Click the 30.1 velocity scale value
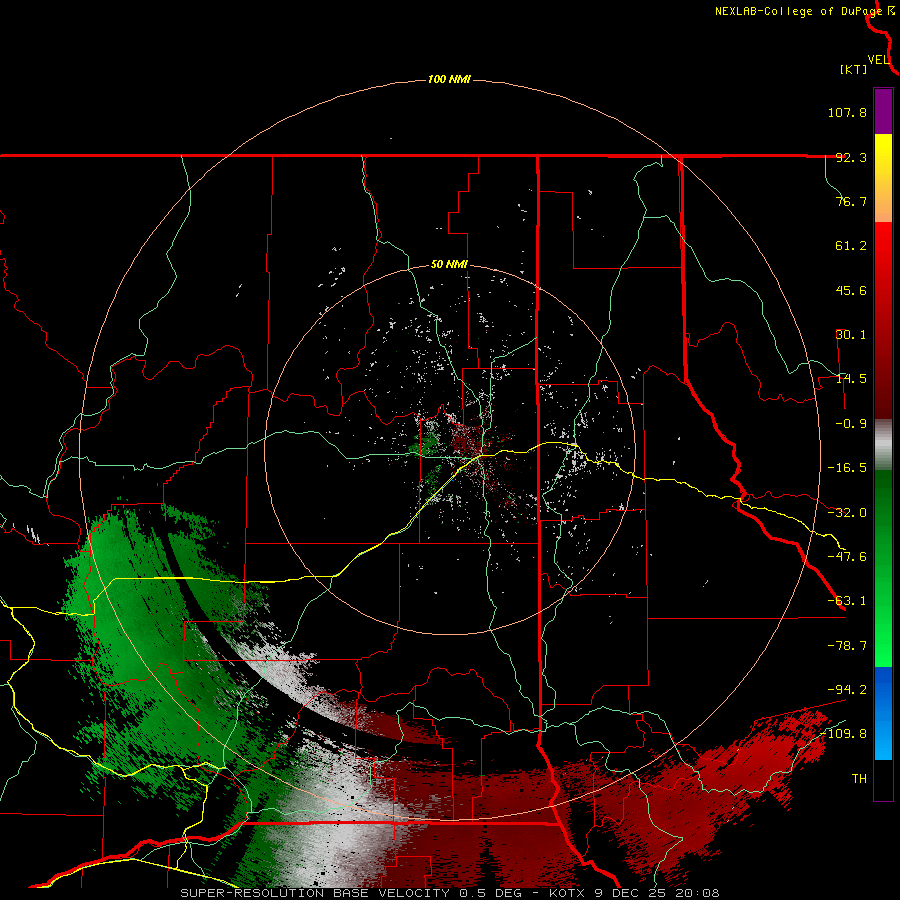The height and width of the screenshot is (900, 900). (851, 335)
